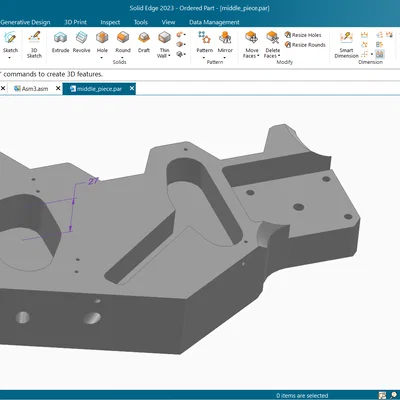
Task: Expand the Sketch dropdown arrow
Action: coord(10,57)
